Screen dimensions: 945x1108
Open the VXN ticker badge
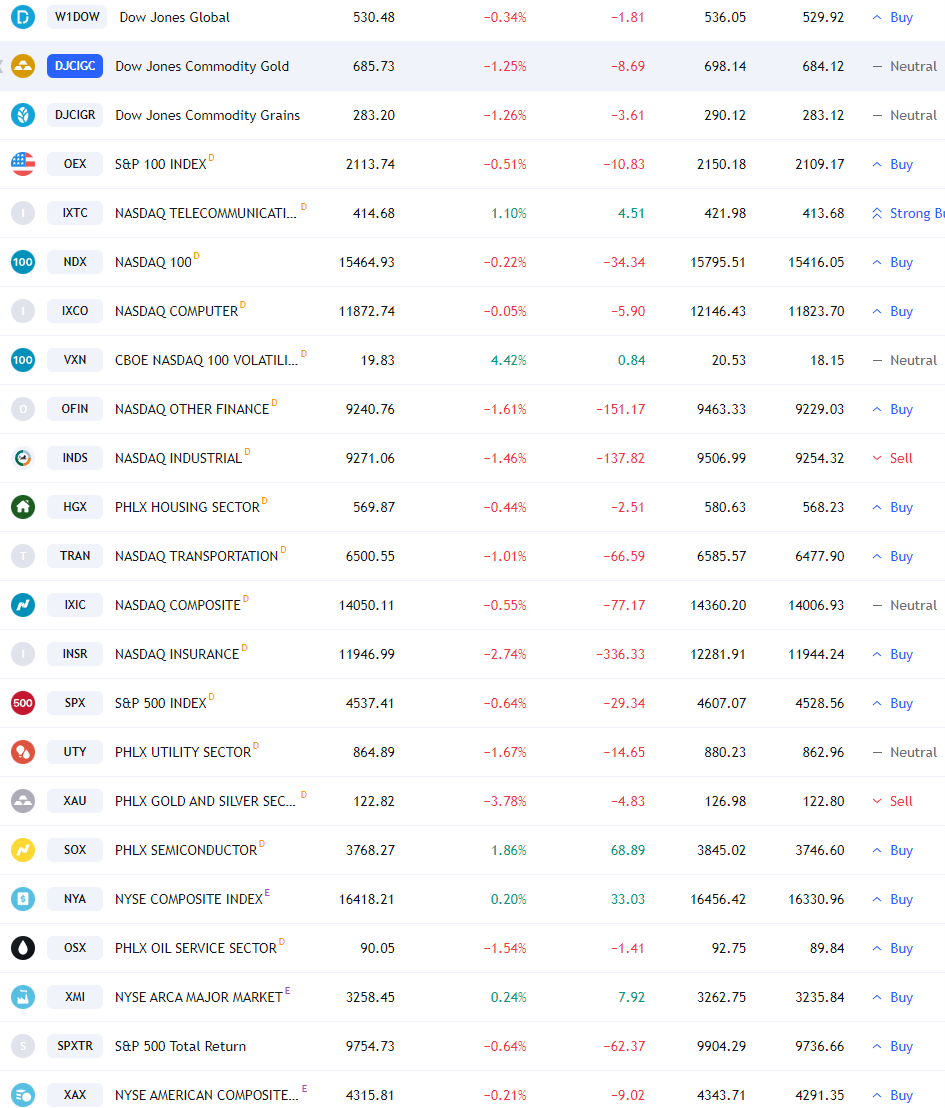tap(75, 360)
